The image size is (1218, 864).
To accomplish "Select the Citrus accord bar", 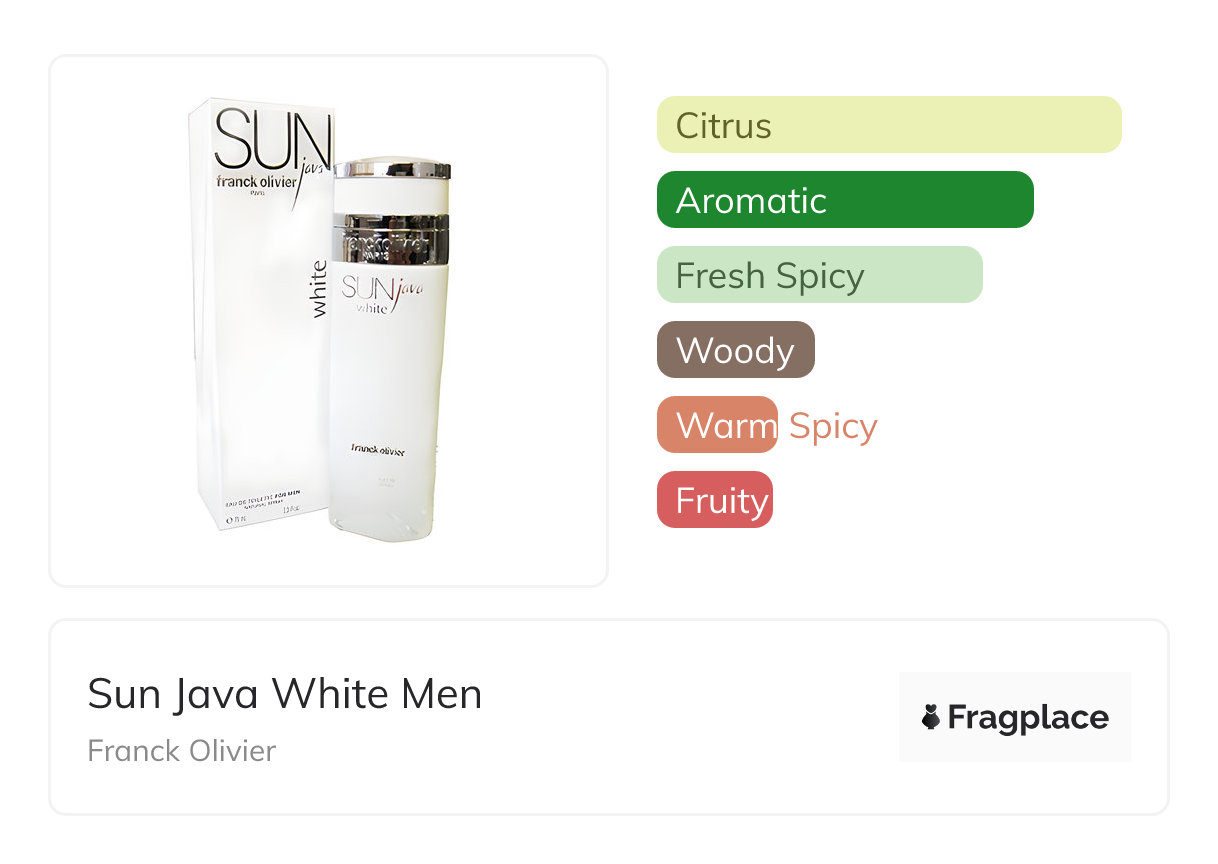I will coord(889,125).
